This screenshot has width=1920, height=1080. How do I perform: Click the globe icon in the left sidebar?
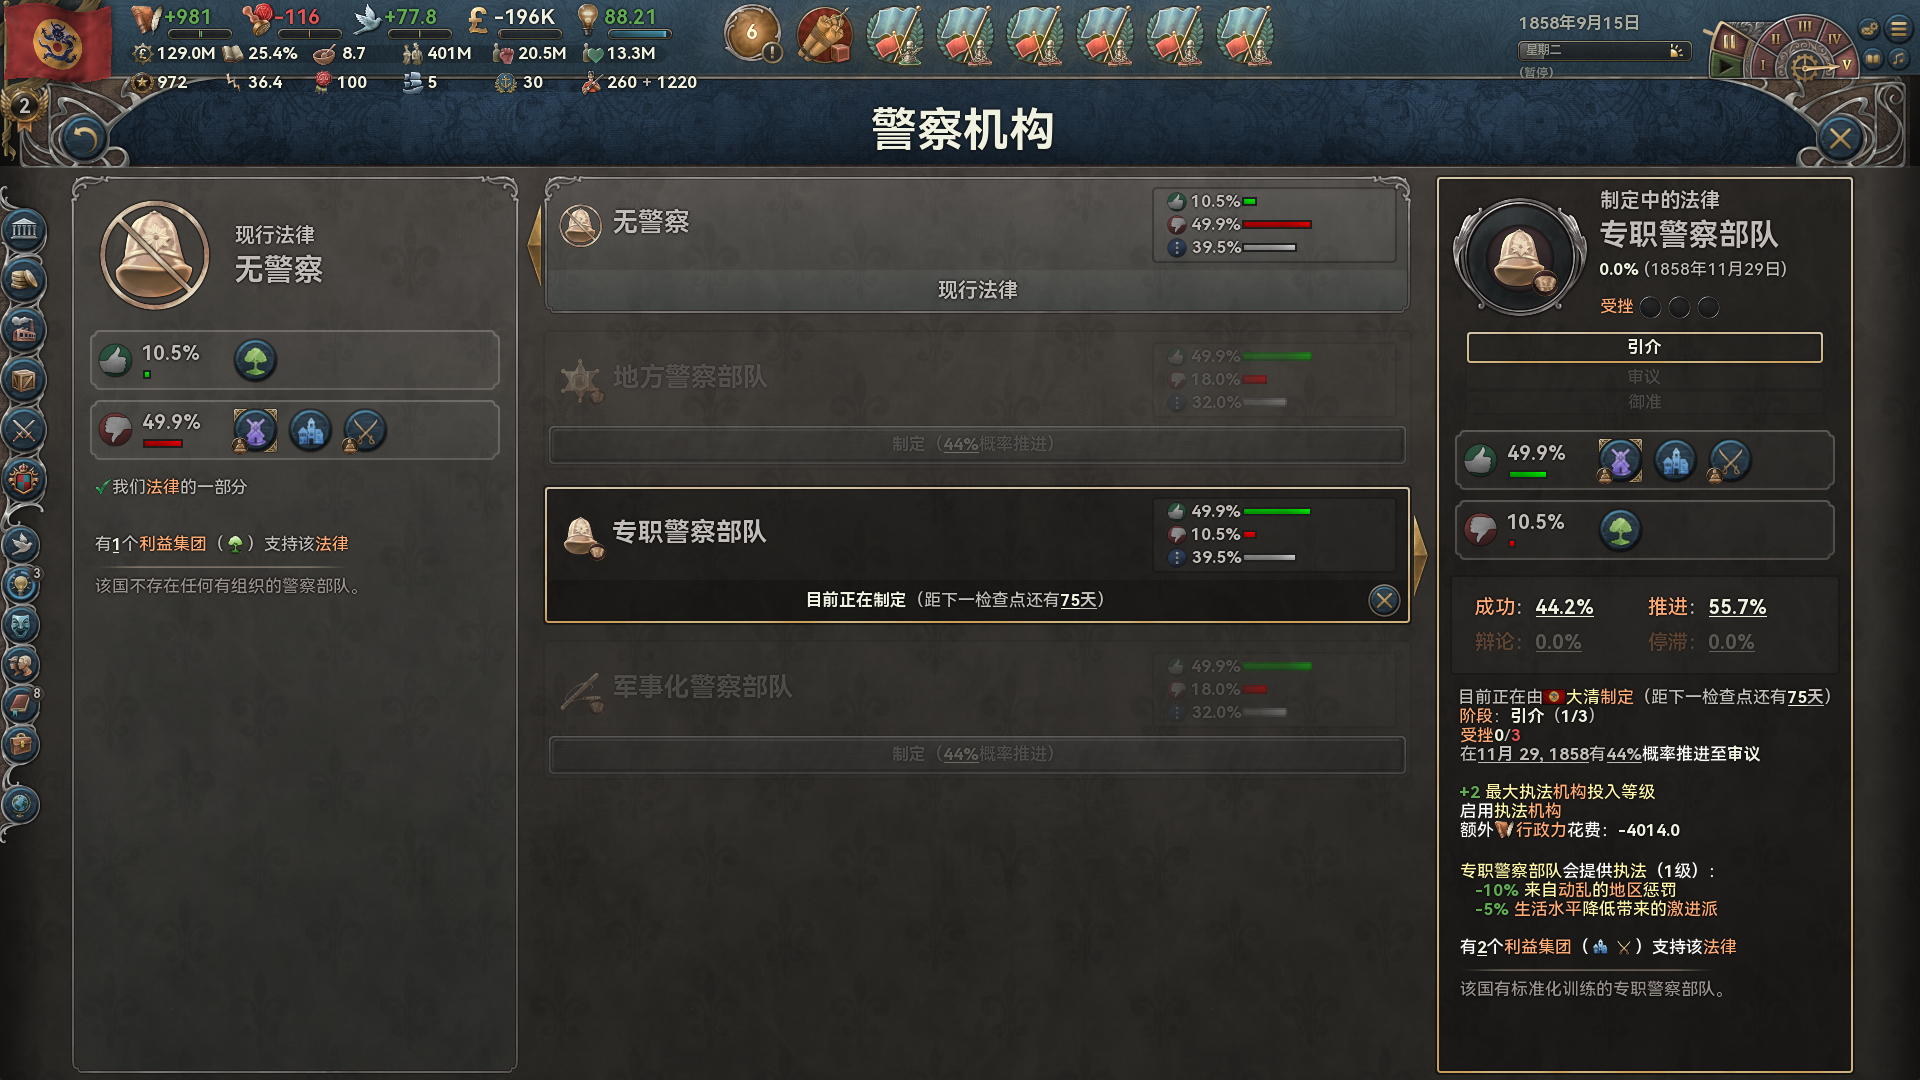pyautogui.click(x=21, y=804)
